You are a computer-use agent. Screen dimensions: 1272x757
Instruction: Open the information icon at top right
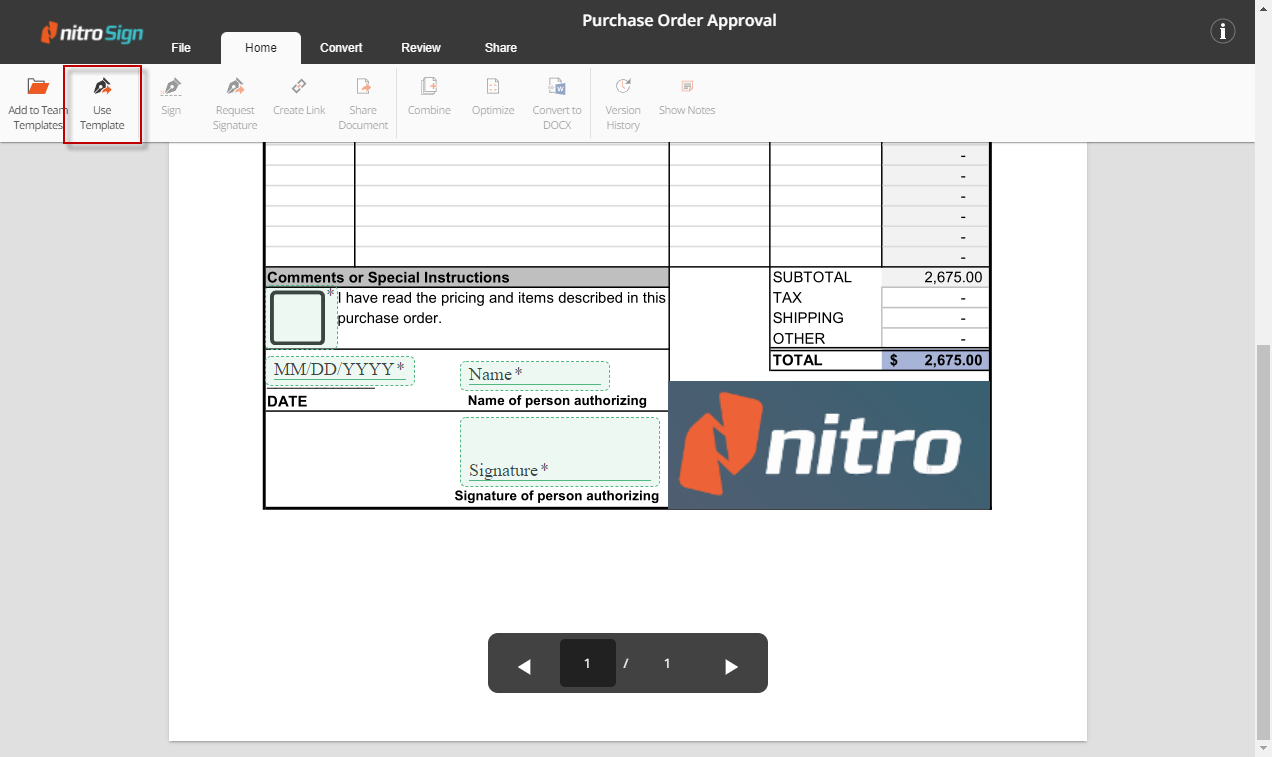pos(1223,31)
